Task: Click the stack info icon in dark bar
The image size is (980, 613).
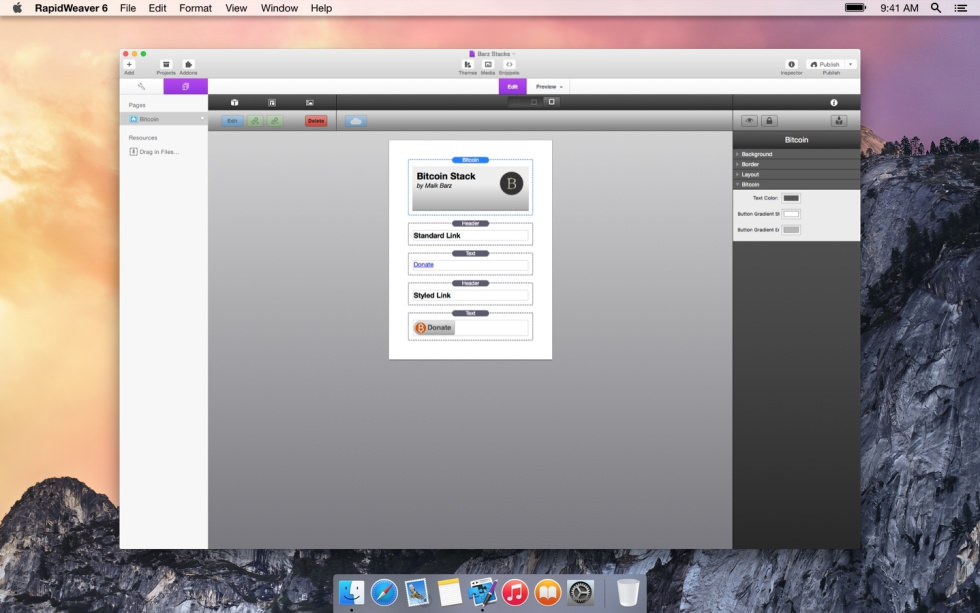Action: 834,102
